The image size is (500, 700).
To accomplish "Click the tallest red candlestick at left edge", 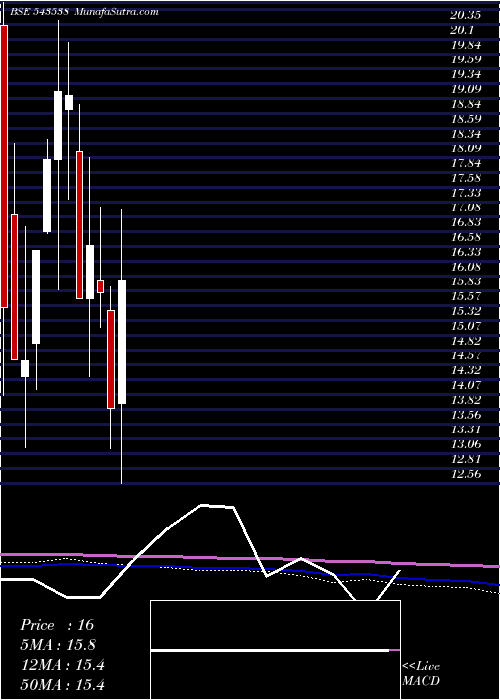I will pyautogui.click(x=4, y=166).
